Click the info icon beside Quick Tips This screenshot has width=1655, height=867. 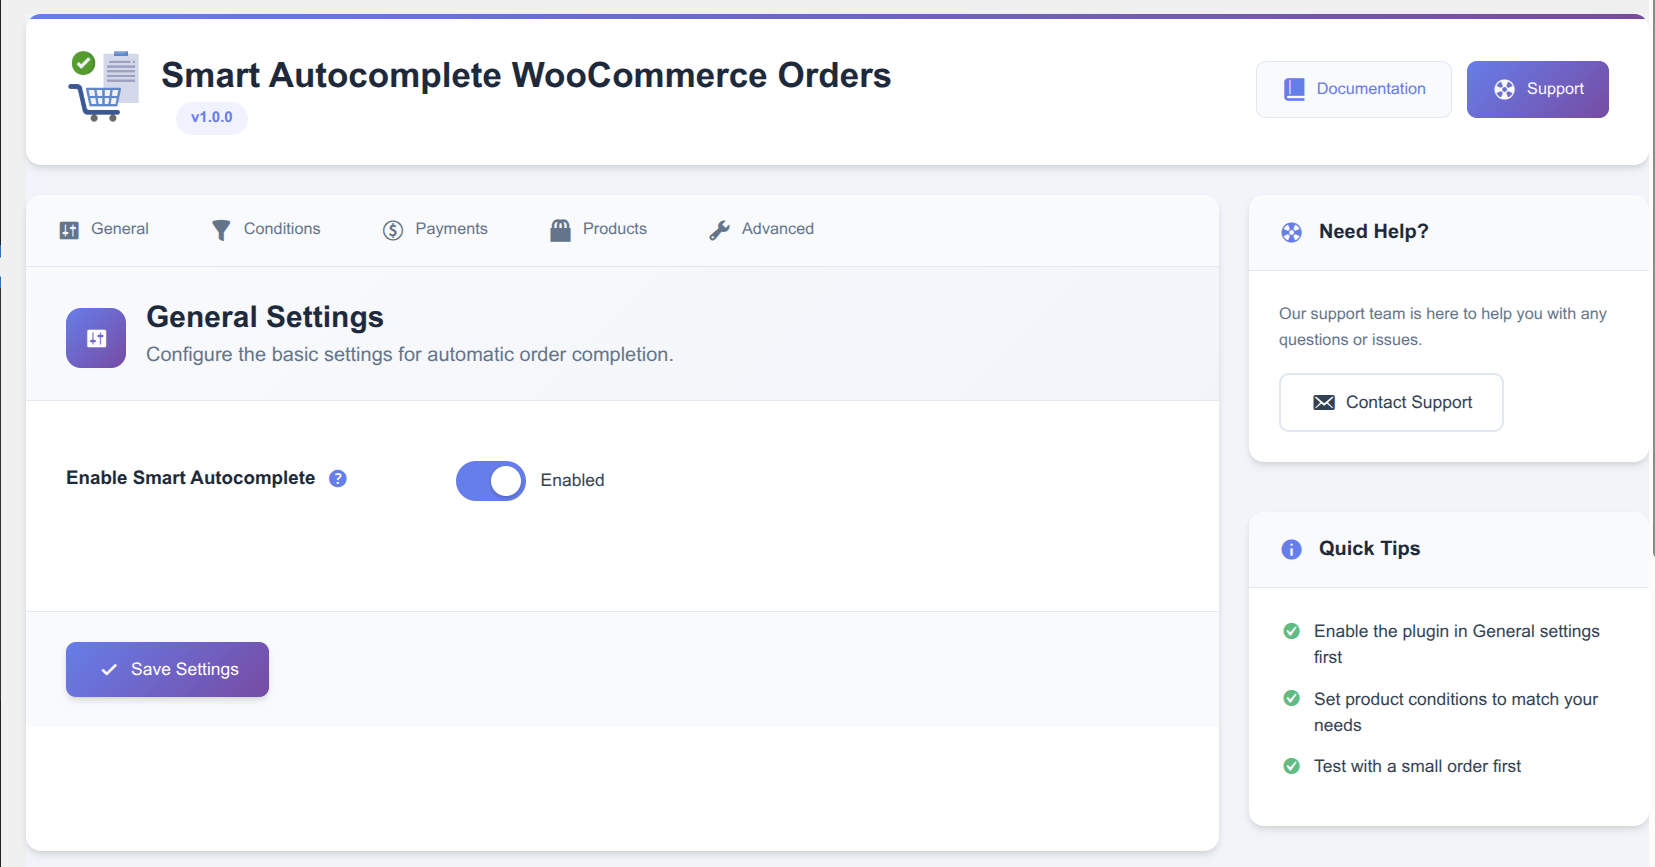coord(1292,549)
